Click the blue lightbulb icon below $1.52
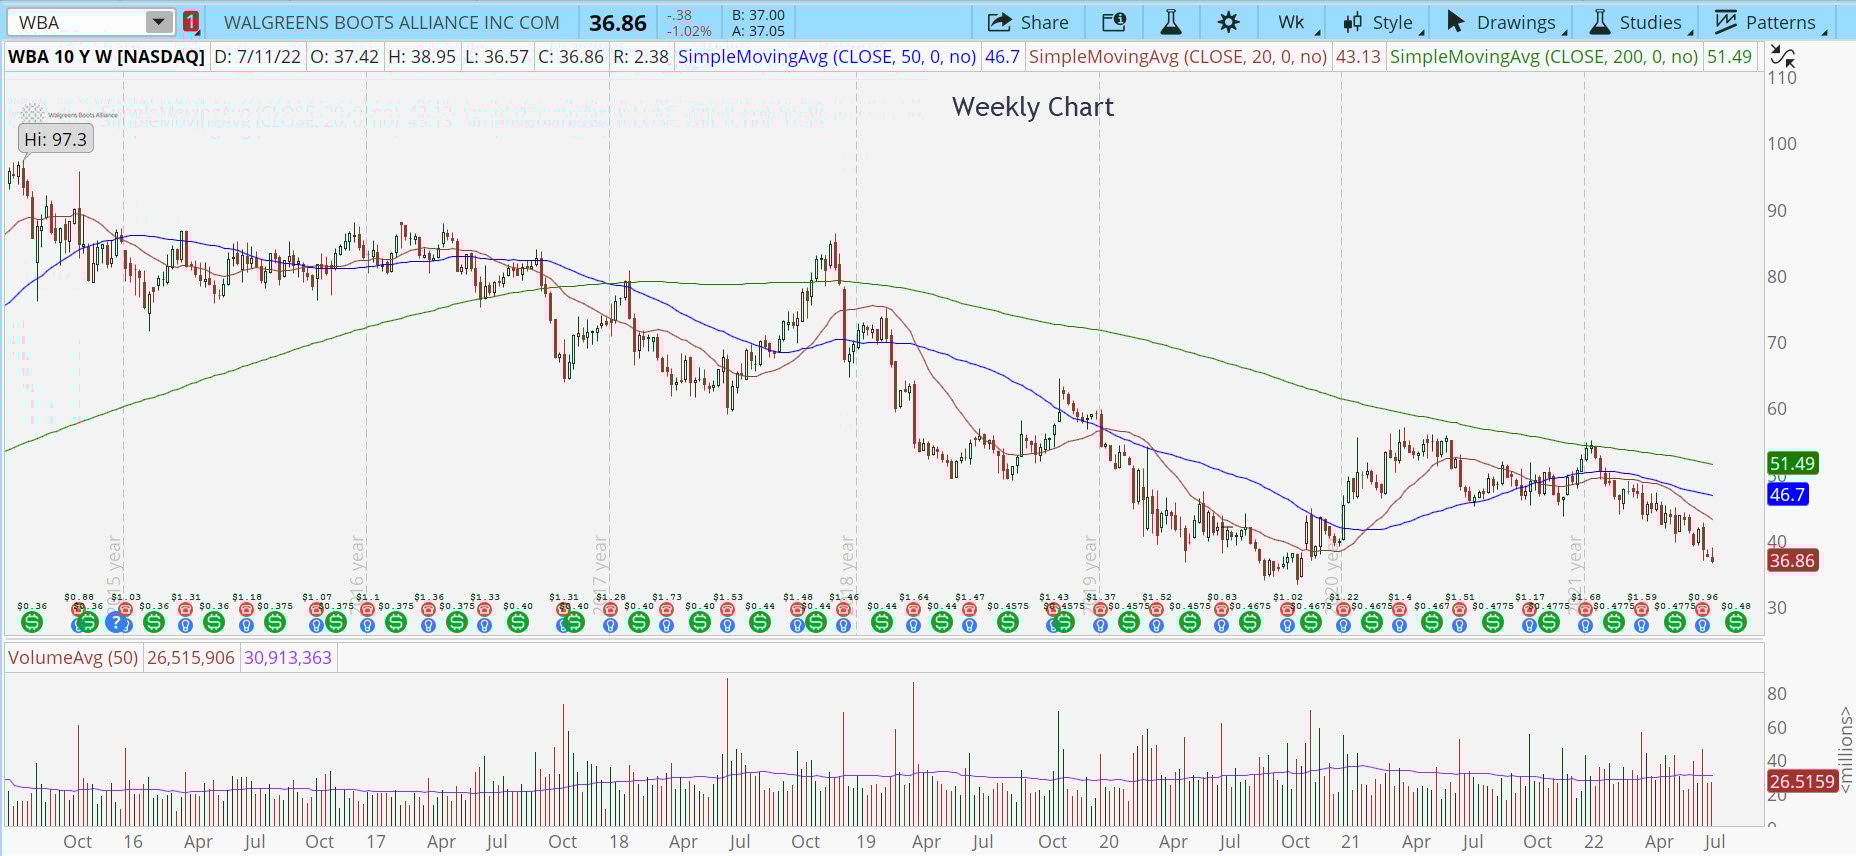Viewport: 1856px width, 856px height. 1156,625
